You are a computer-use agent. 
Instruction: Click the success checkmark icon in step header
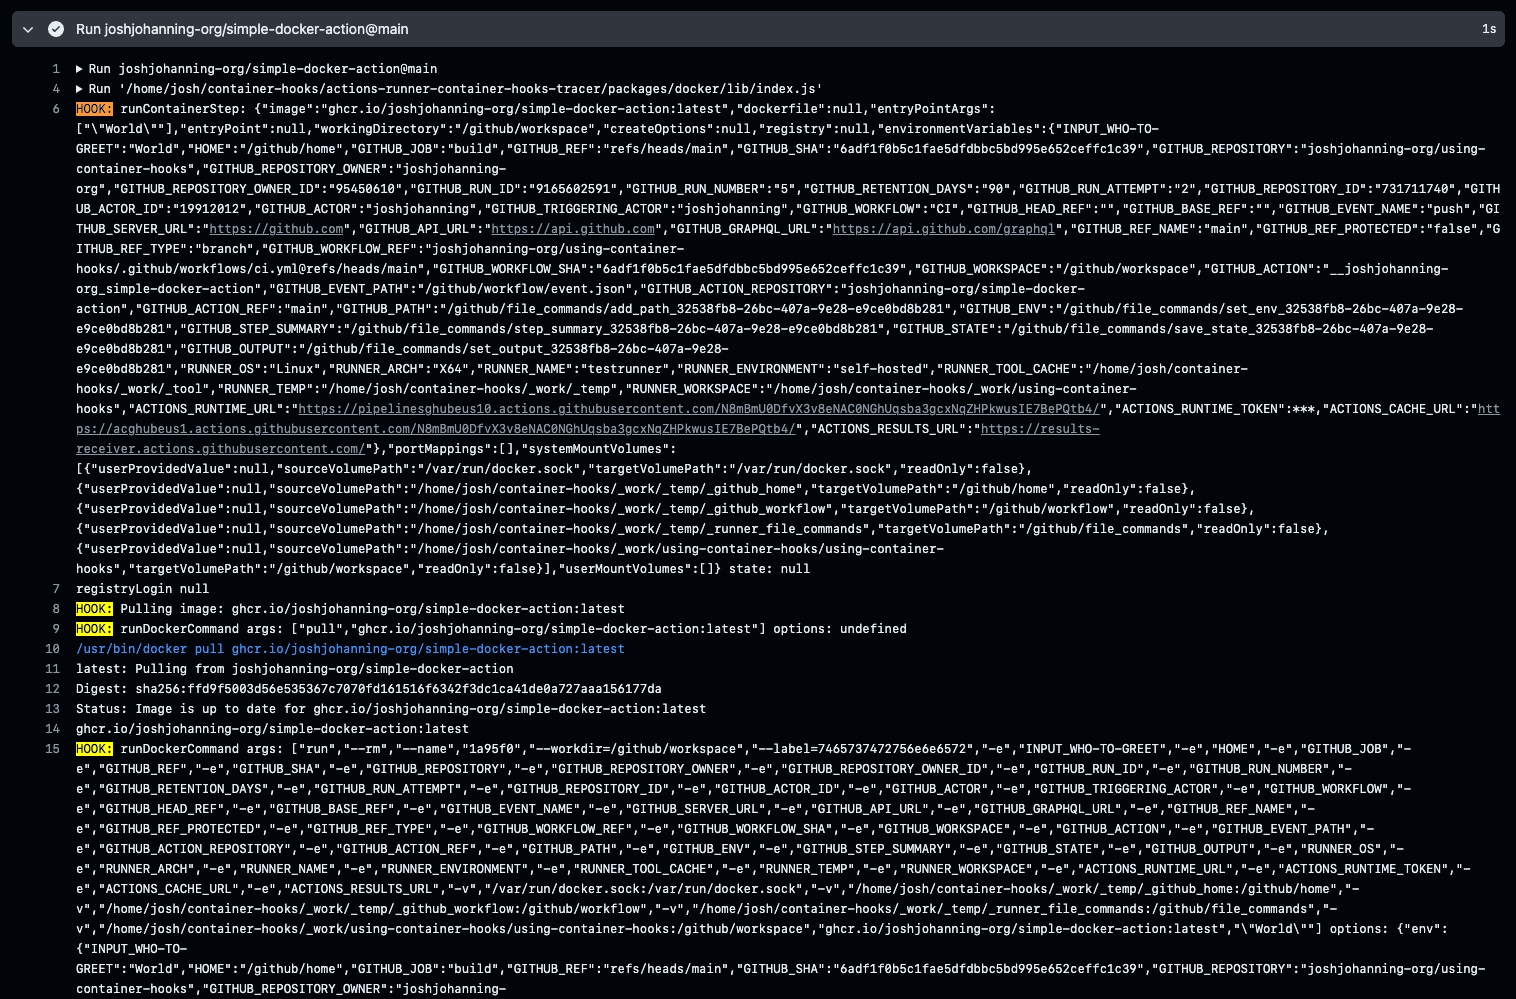click(x=56, y=29)
